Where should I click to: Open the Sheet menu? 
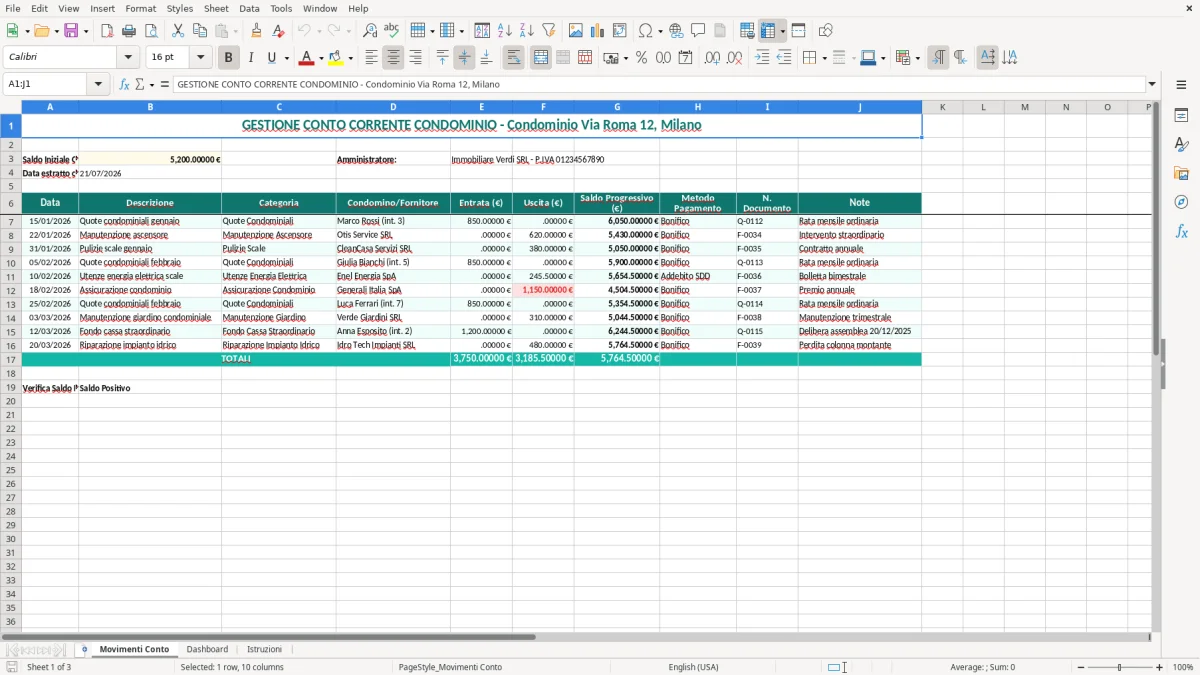[x=216, y=8]
